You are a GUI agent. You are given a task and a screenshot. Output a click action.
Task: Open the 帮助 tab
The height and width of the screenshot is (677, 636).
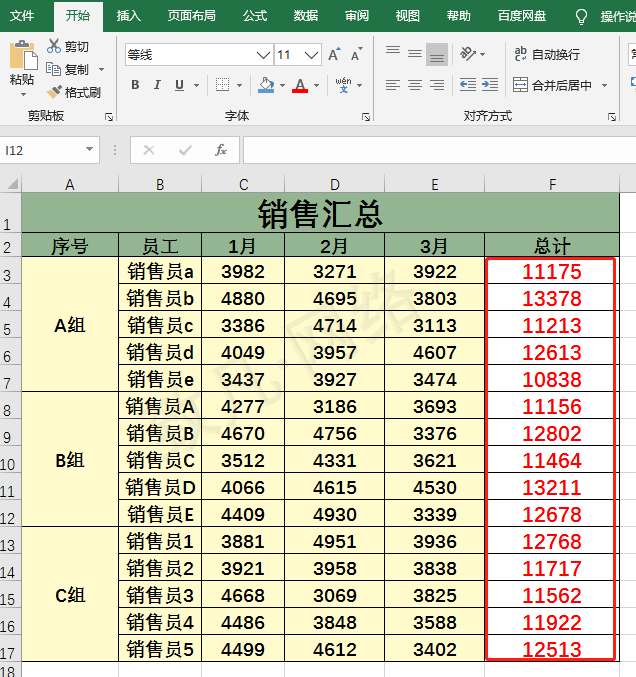[459, 16]
